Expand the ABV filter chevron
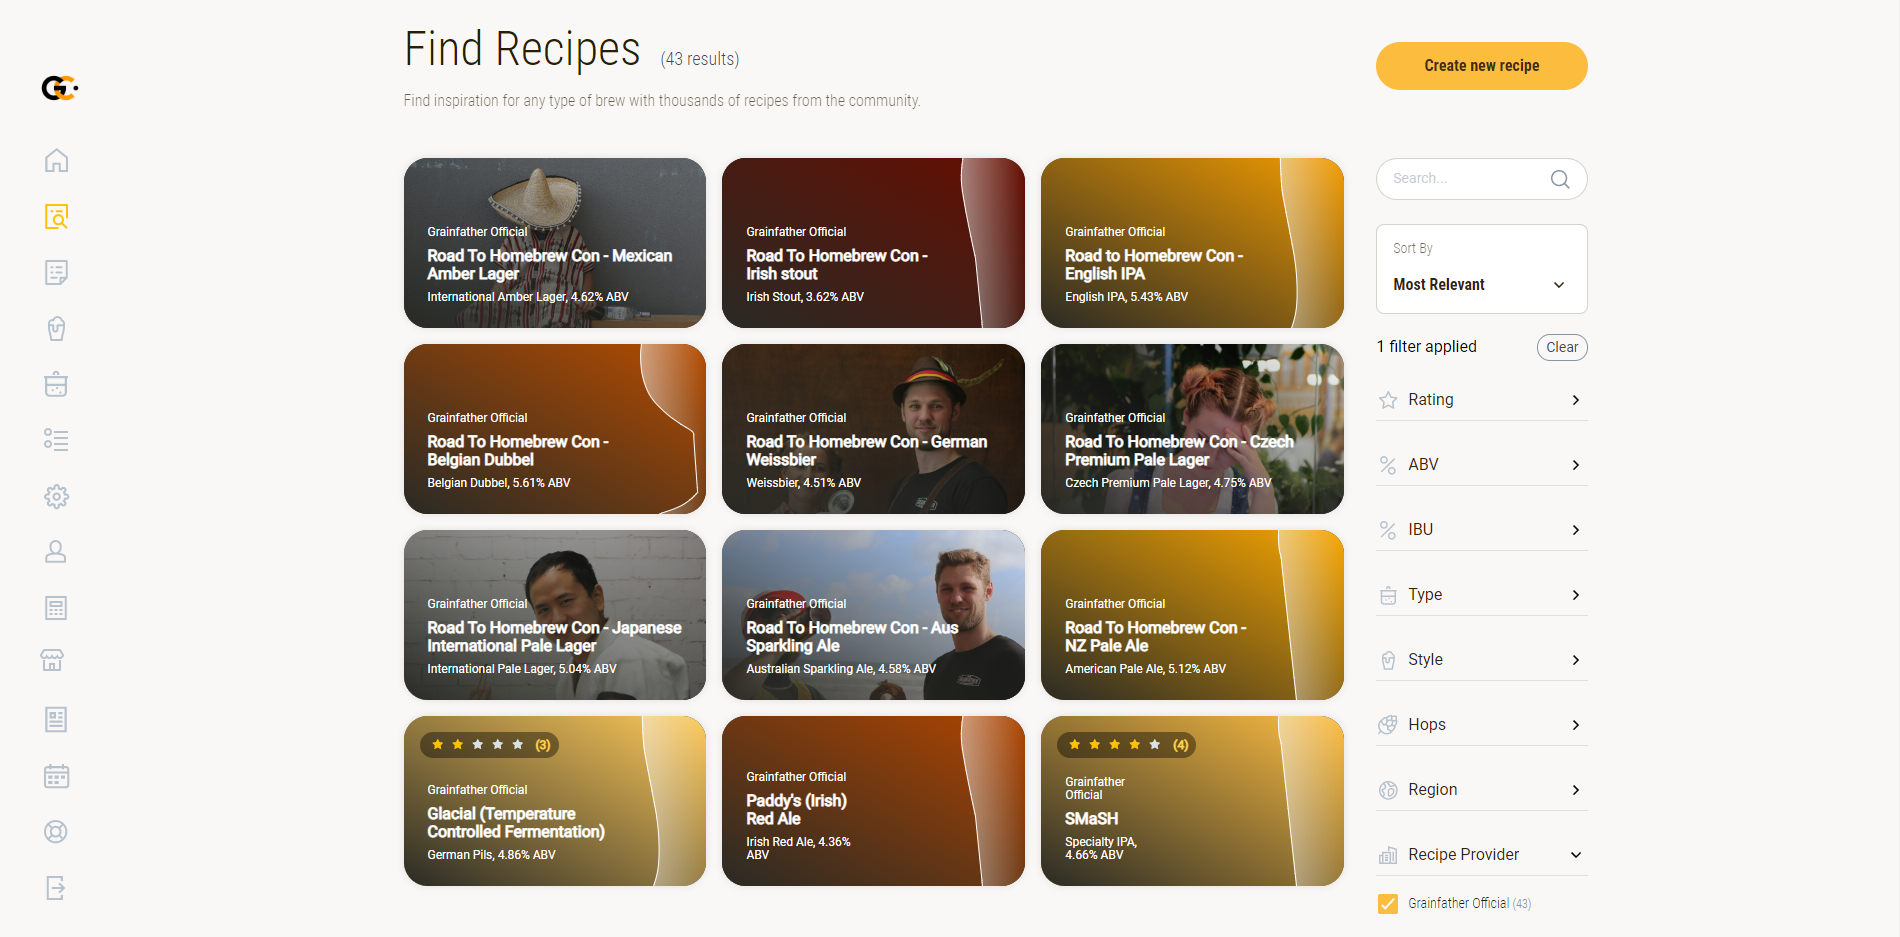1900x937 pixels. [x=1576, y=465]
